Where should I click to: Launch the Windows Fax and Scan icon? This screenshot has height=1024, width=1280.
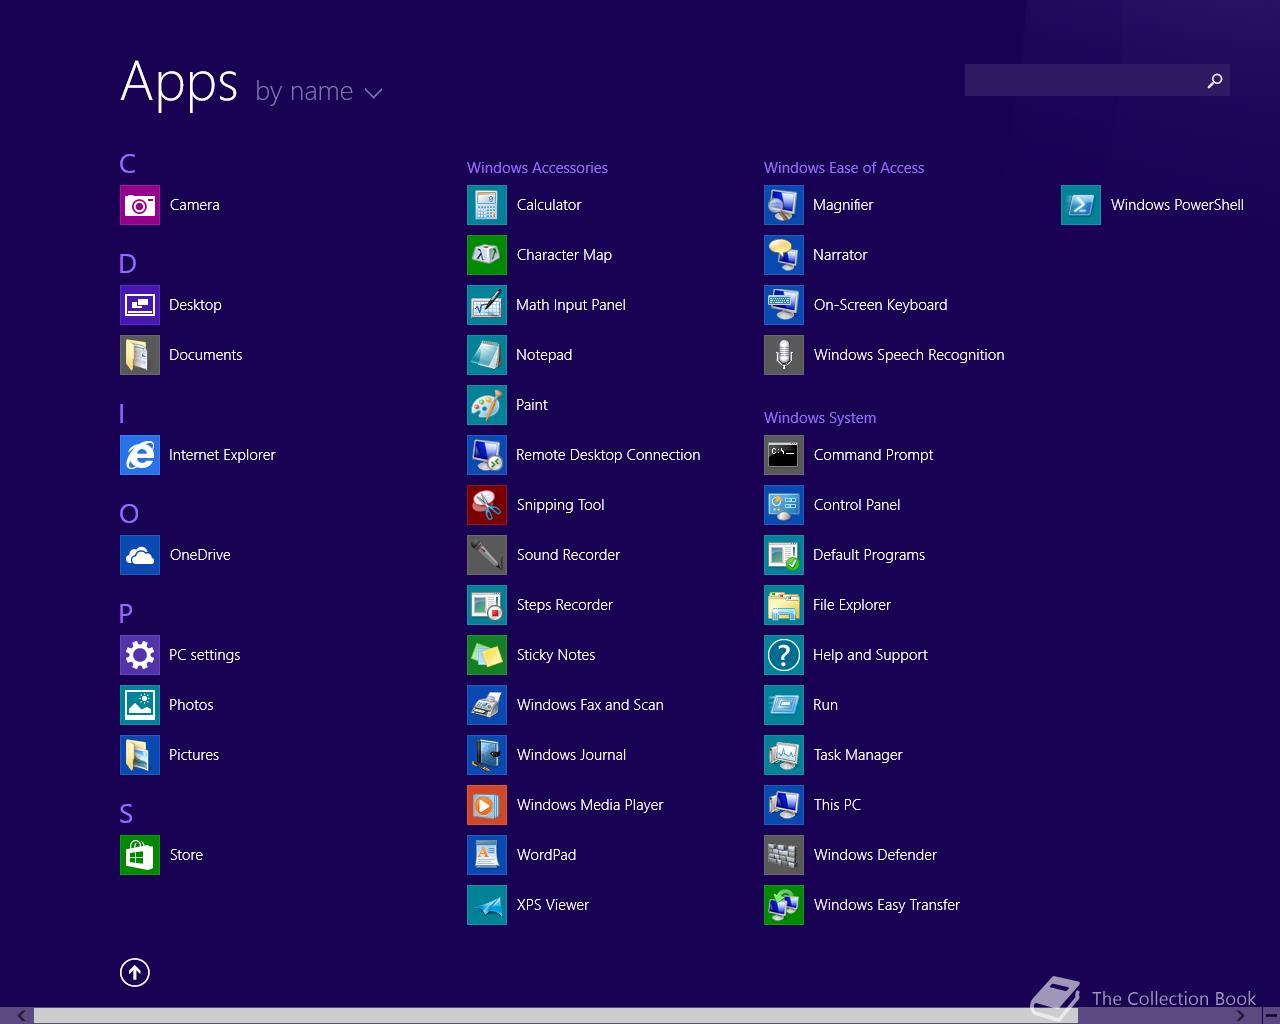tap(487, 705)
